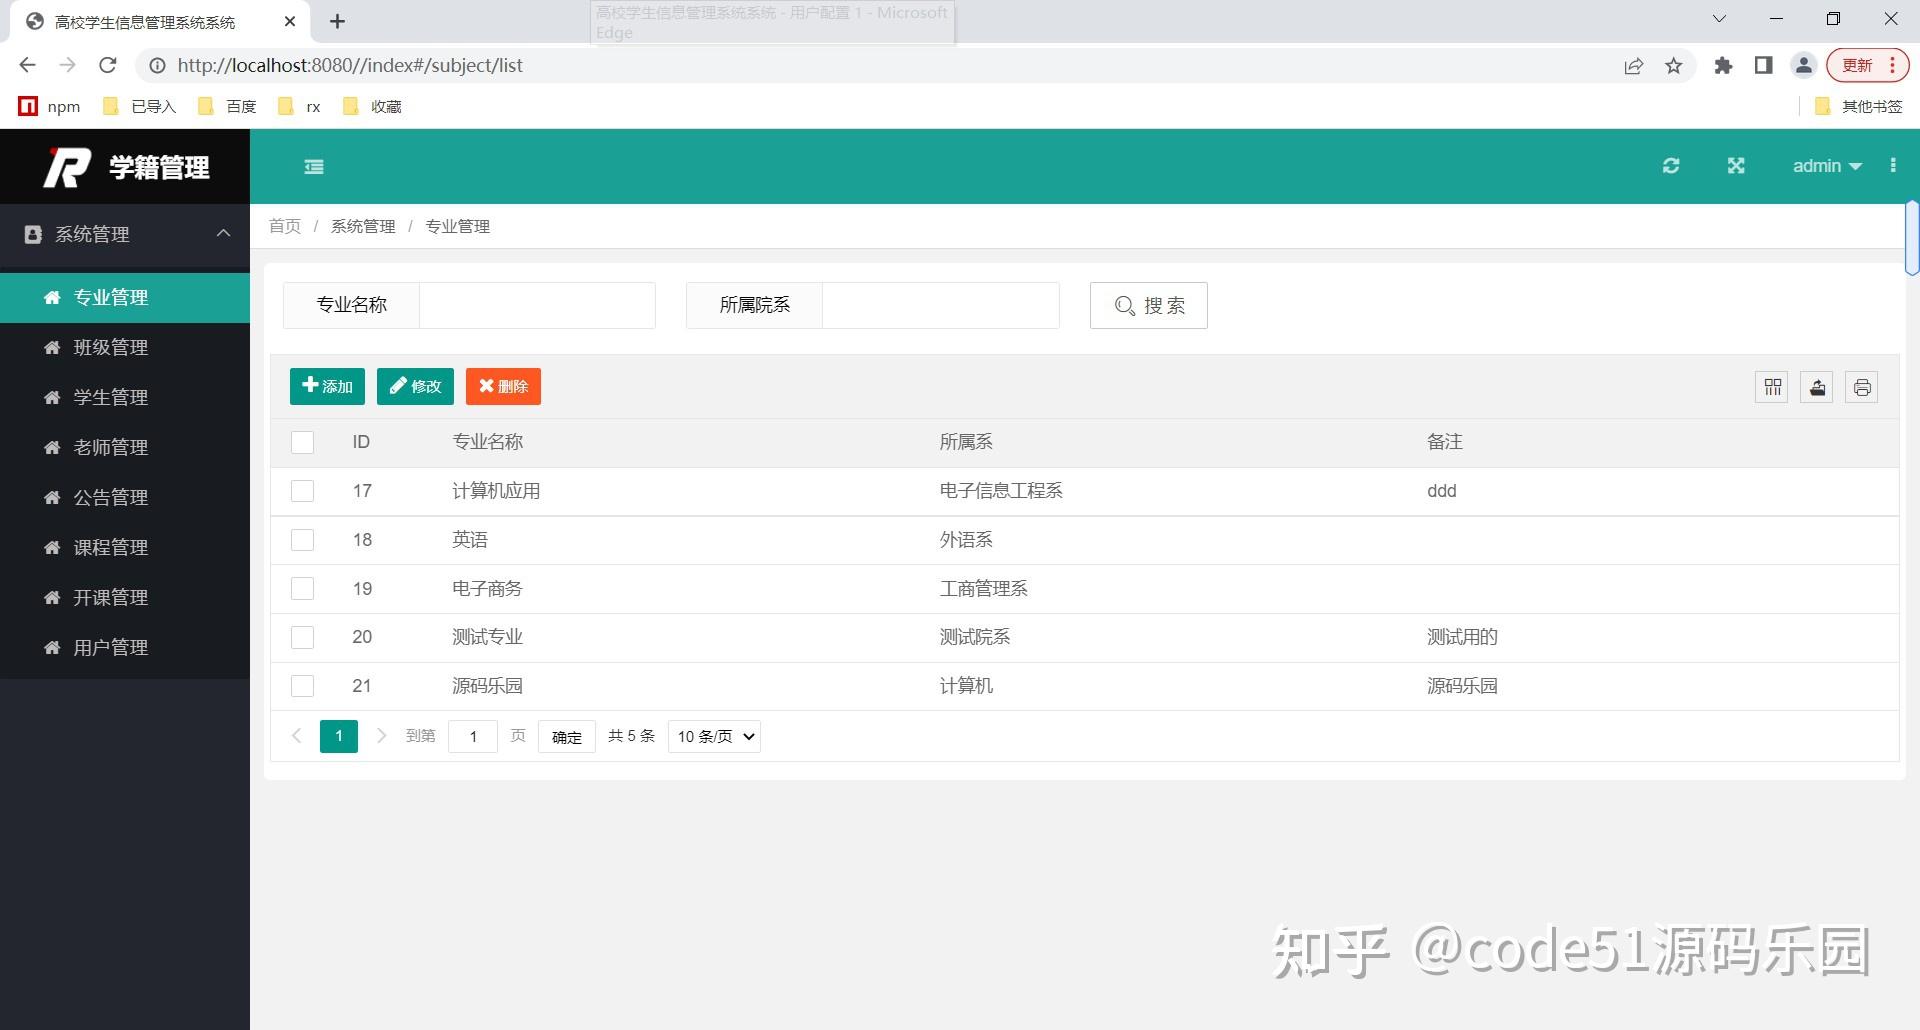Click inside the 专业名称 search input field
This screenshot has height=1030, width=1920.
tap(537, 305)
